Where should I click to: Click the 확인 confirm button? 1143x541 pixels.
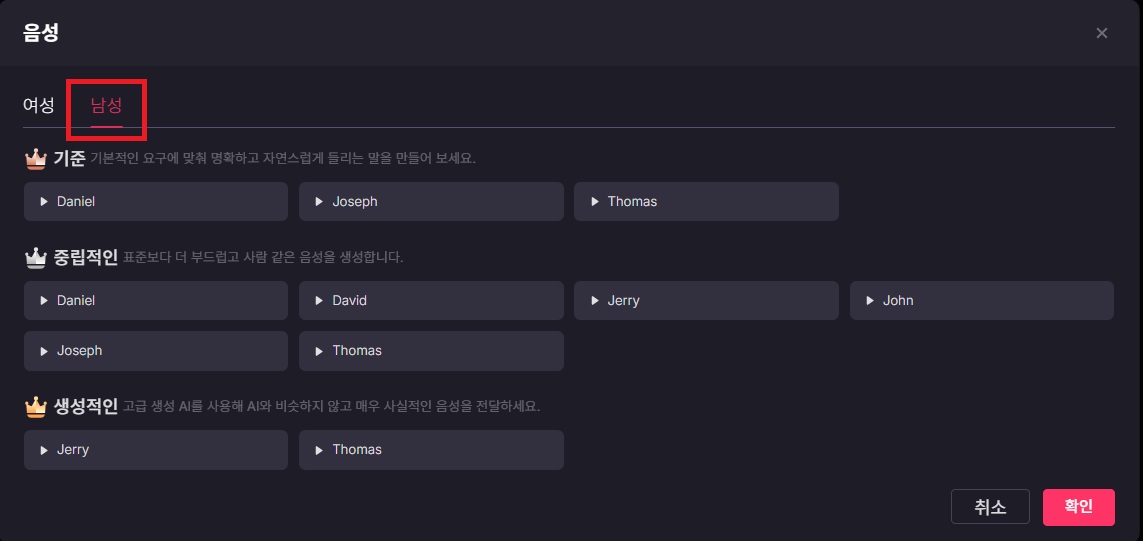click(1079, 507)
